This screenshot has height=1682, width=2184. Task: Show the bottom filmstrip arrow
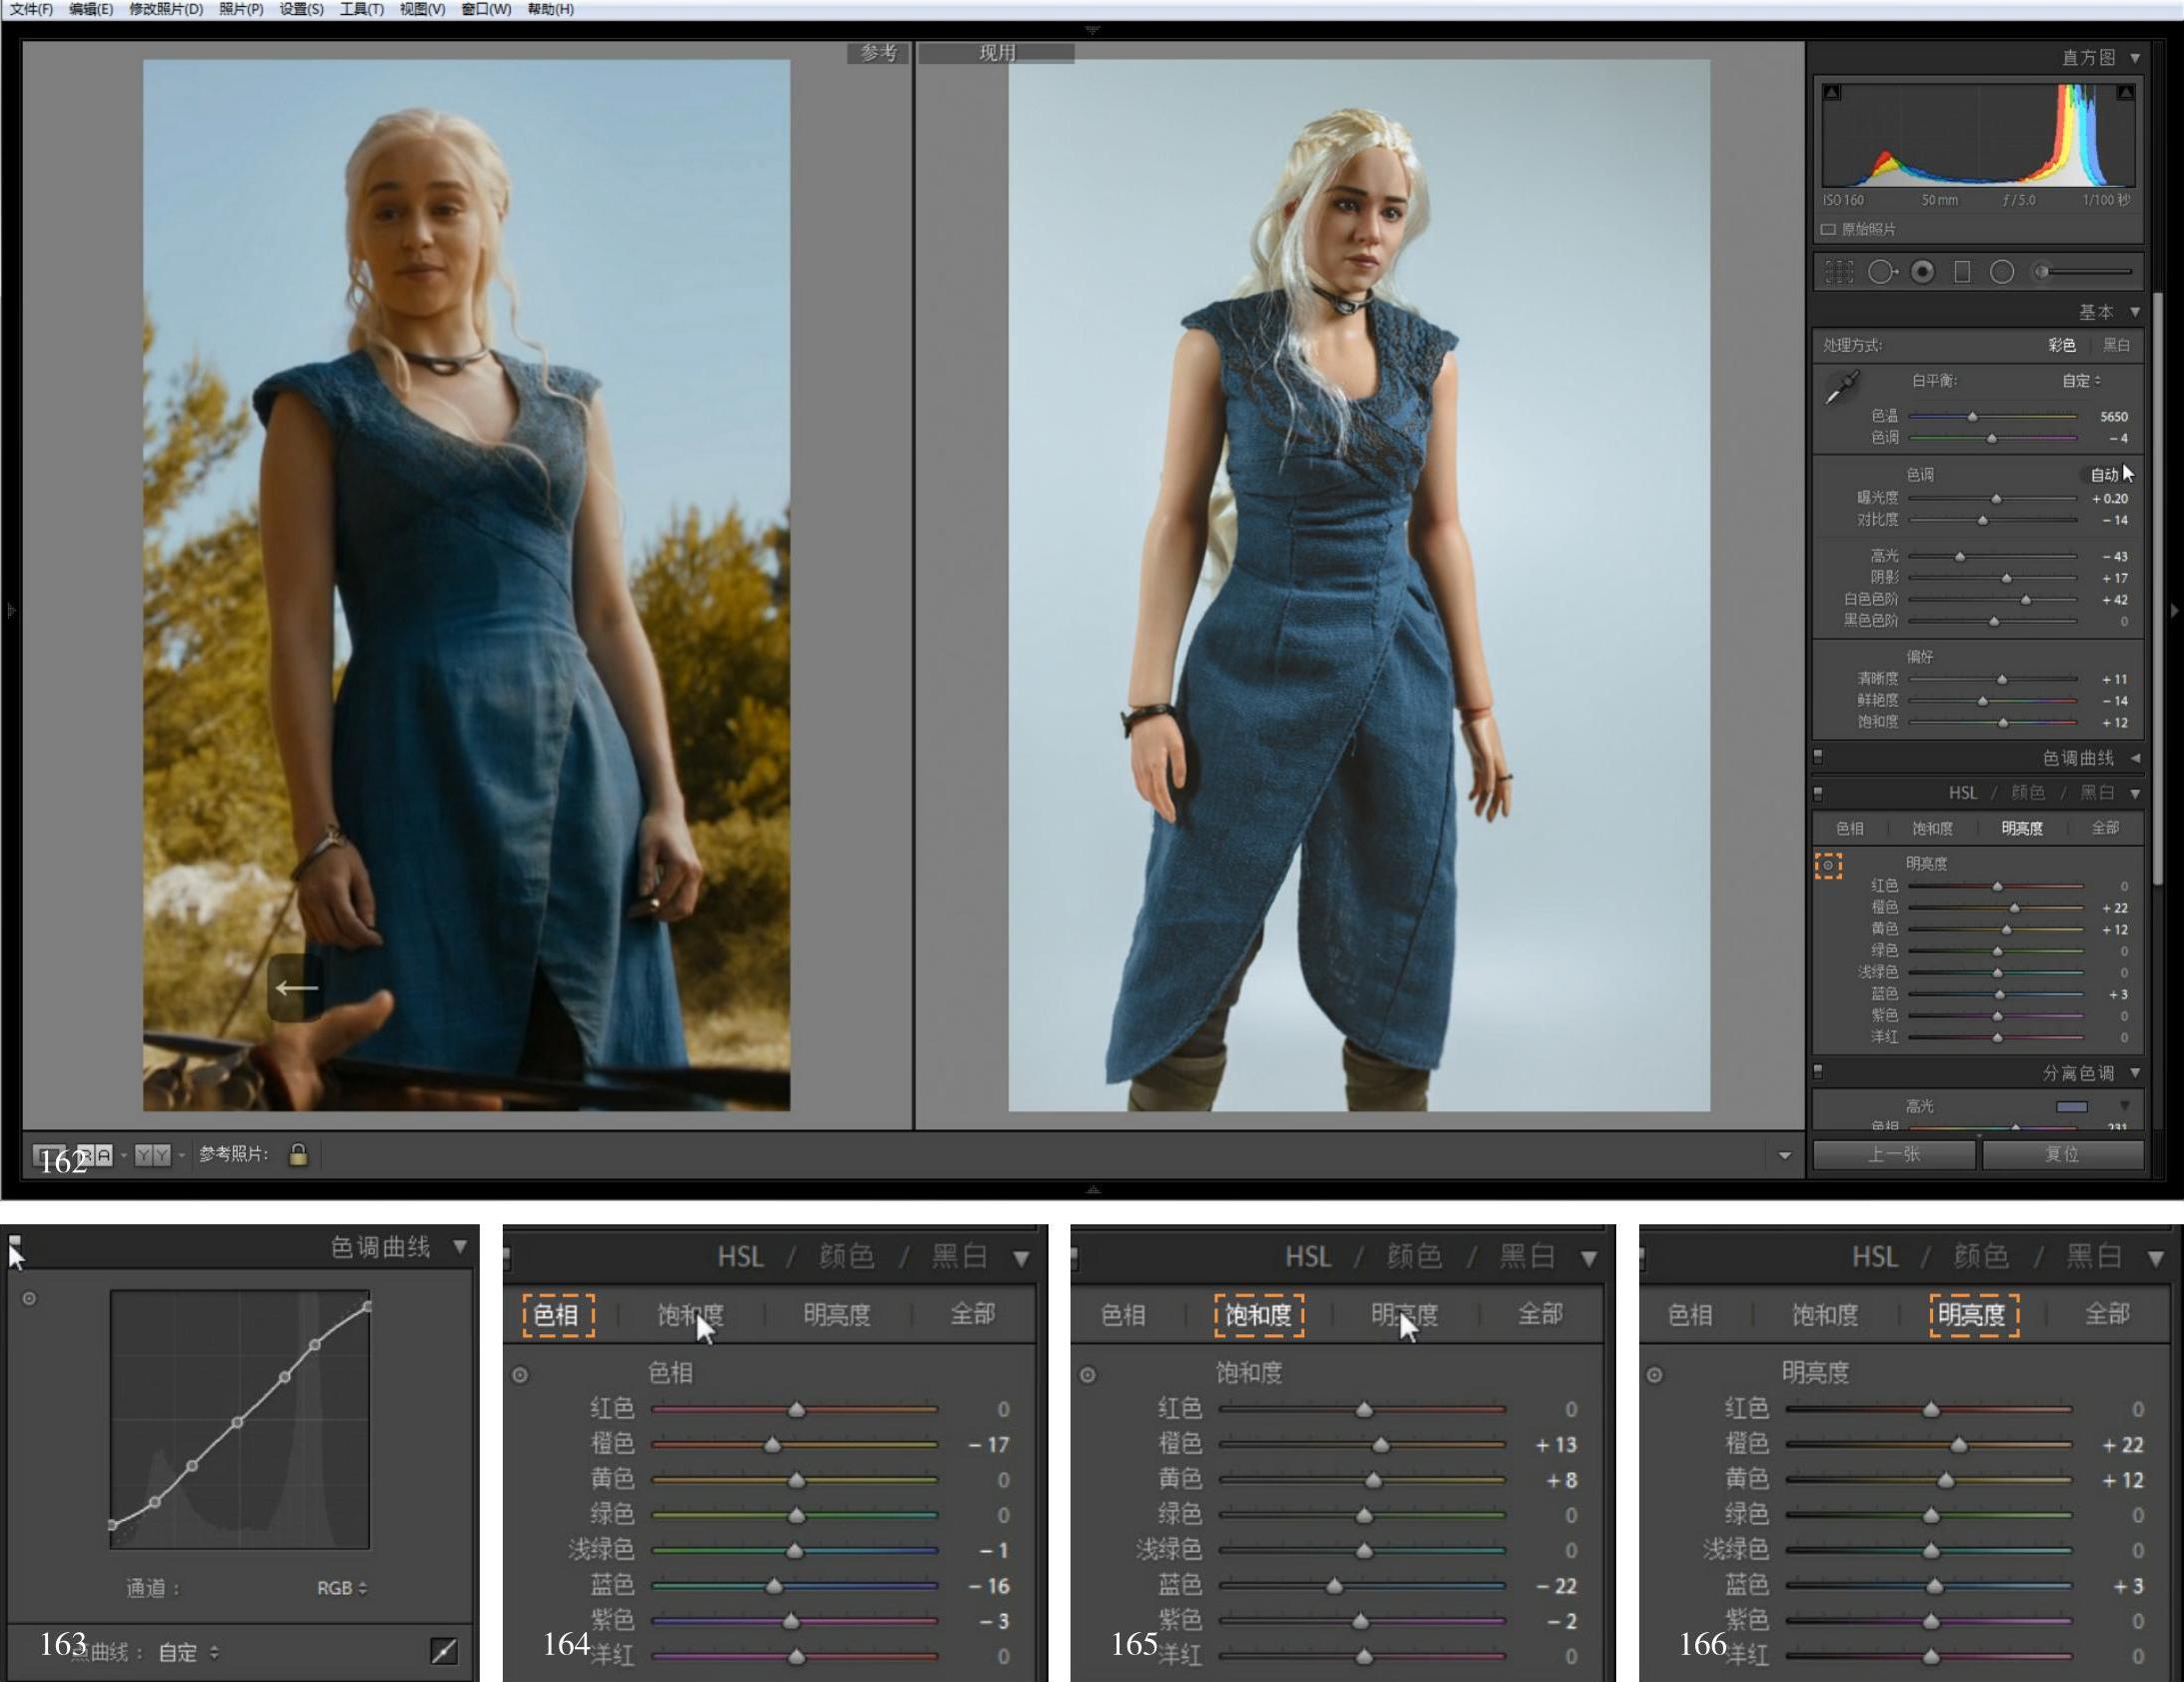click(1092, 1189)
